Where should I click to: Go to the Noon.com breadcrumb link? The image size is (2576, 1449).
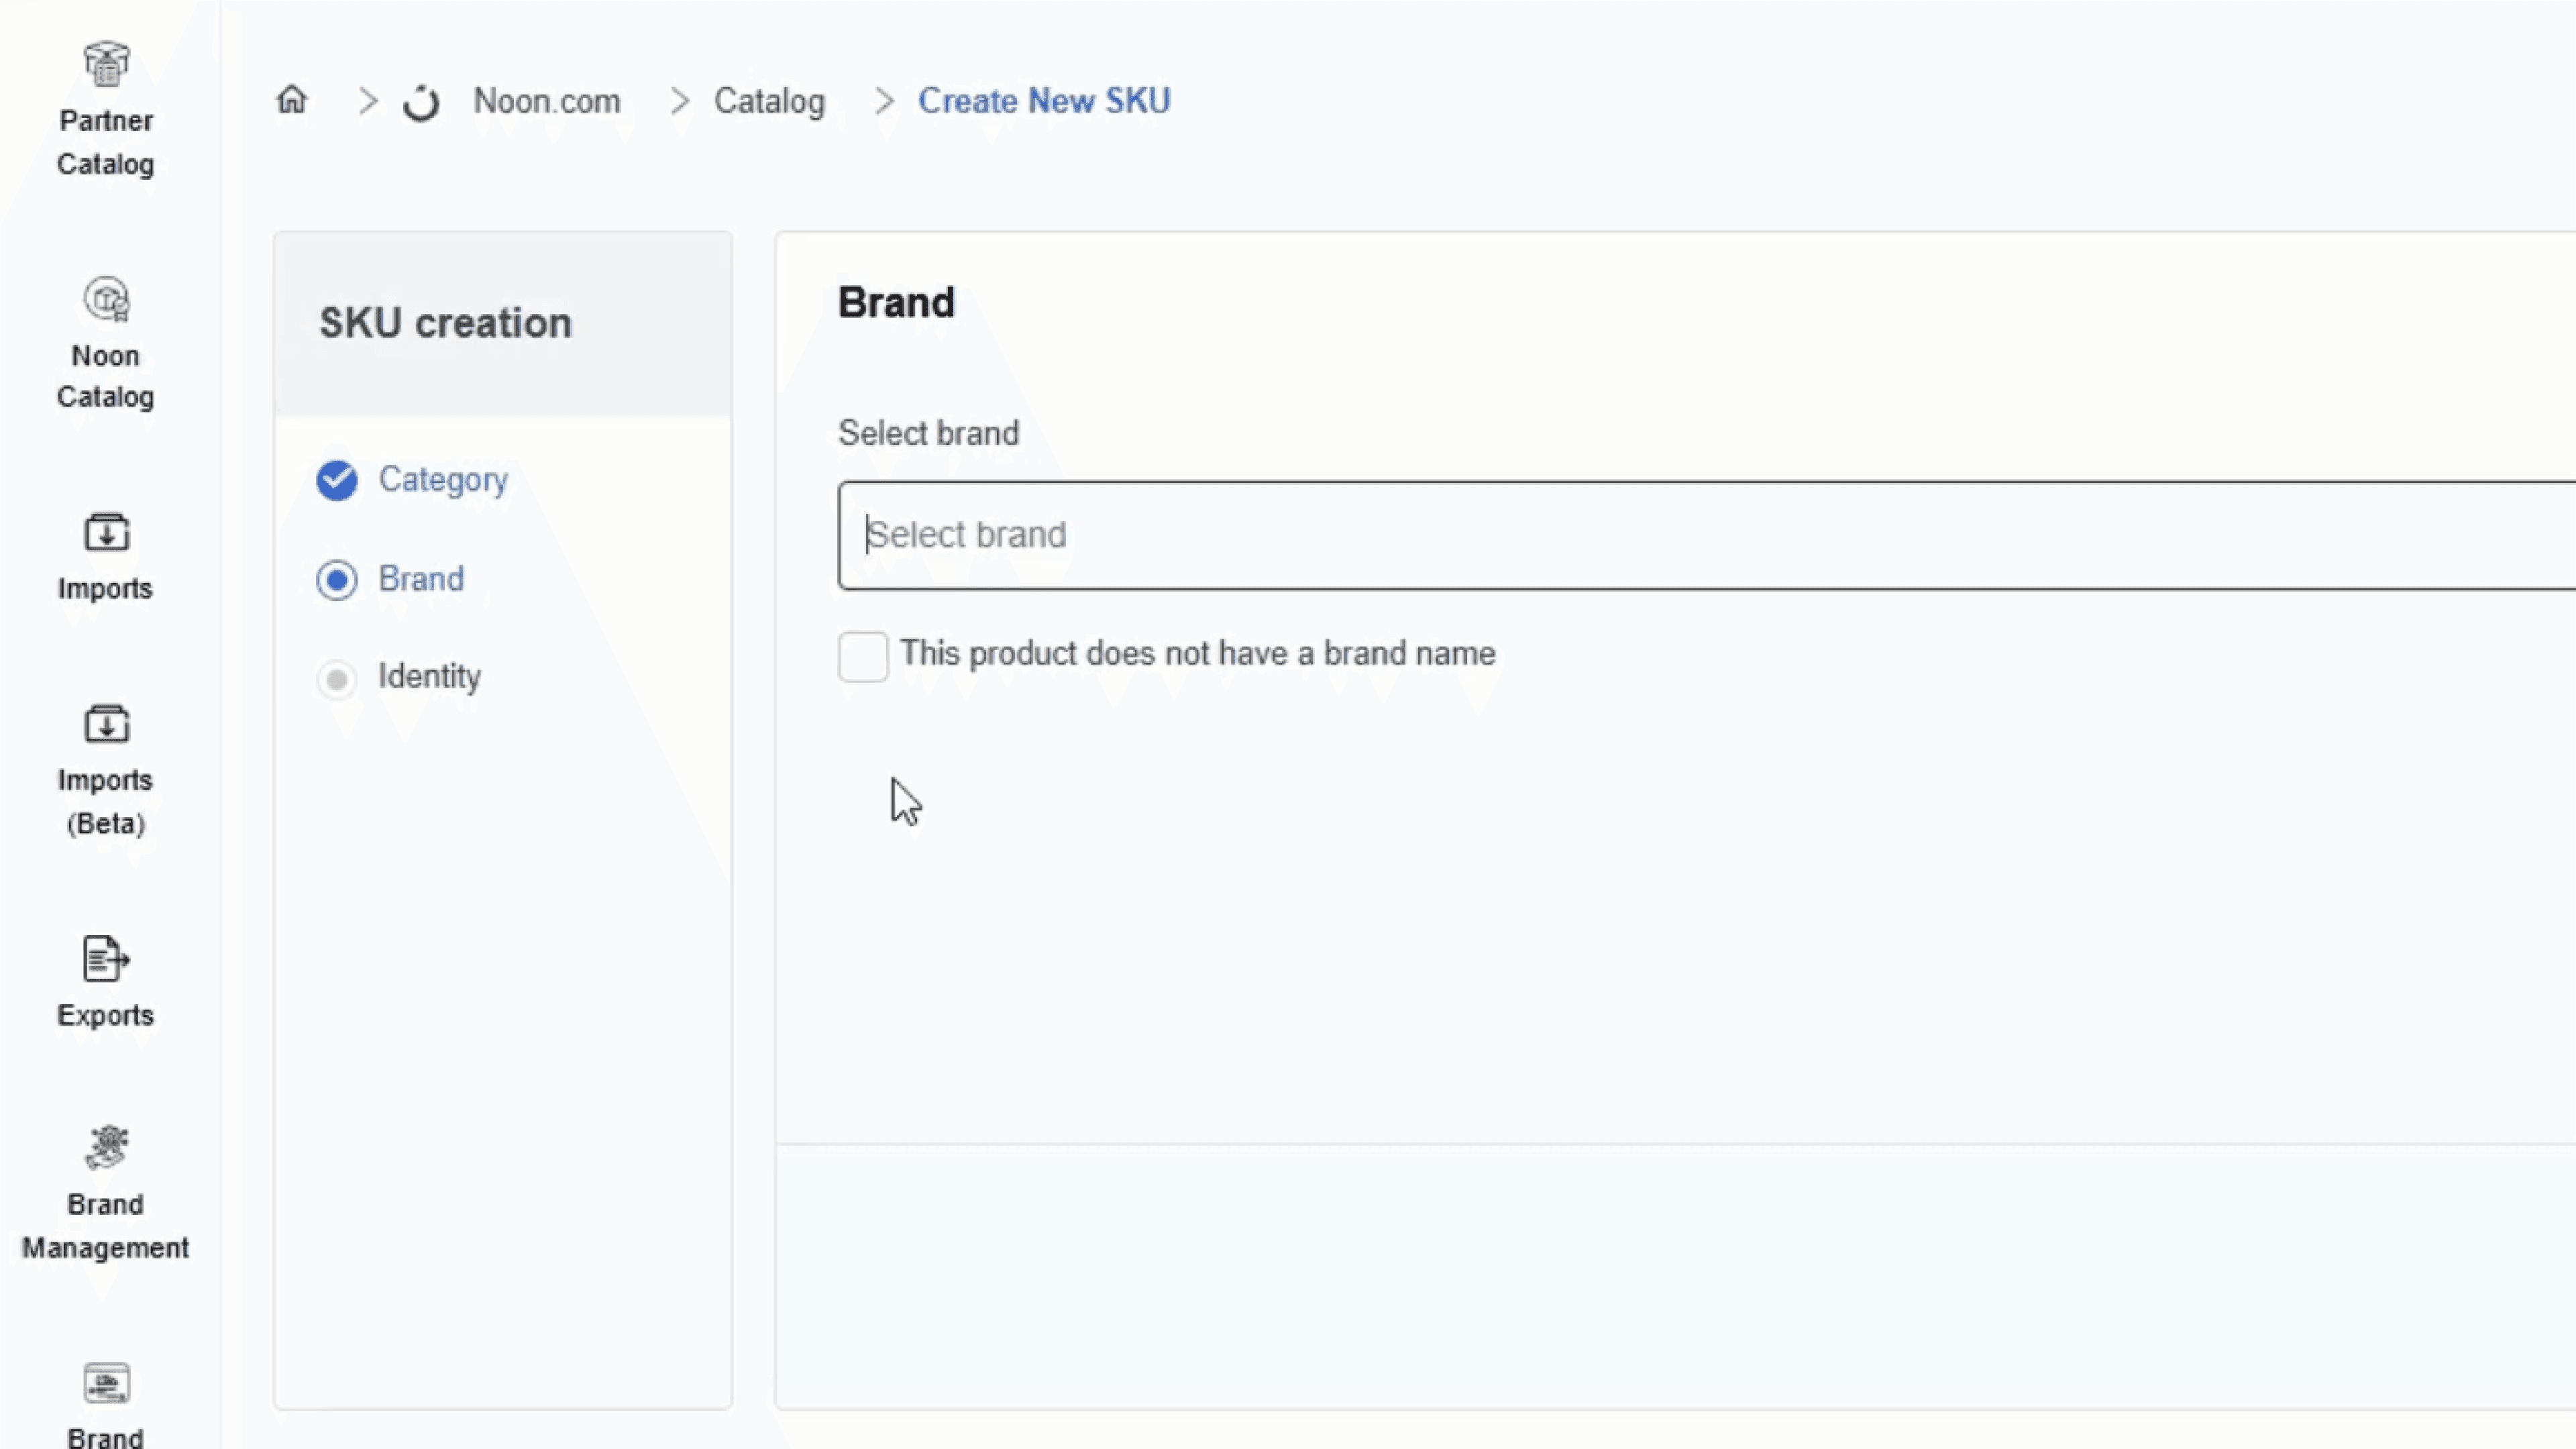[x=546, y=101]
